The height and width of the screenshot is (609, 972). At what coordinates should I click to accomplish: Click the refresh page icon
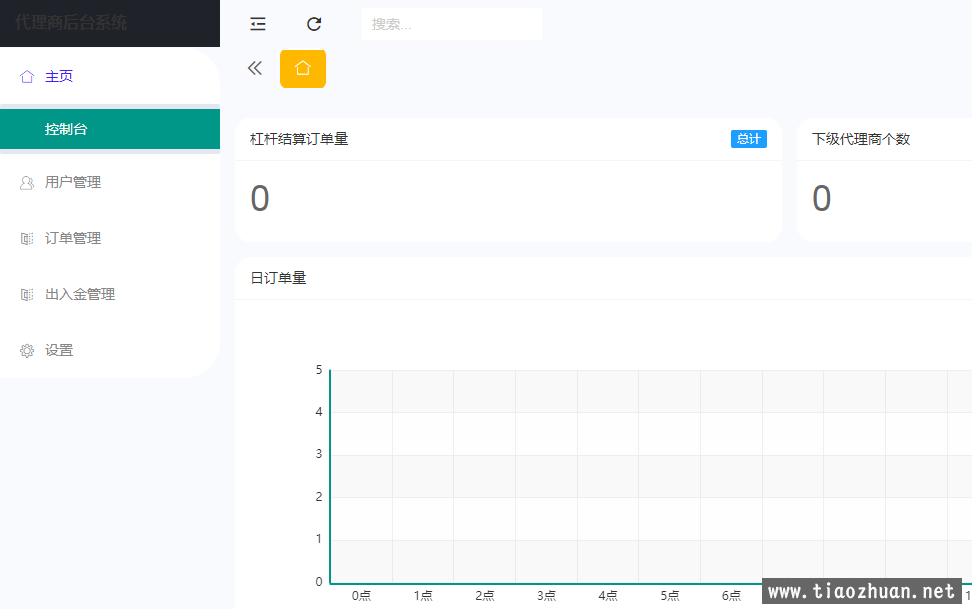(314, 24)
